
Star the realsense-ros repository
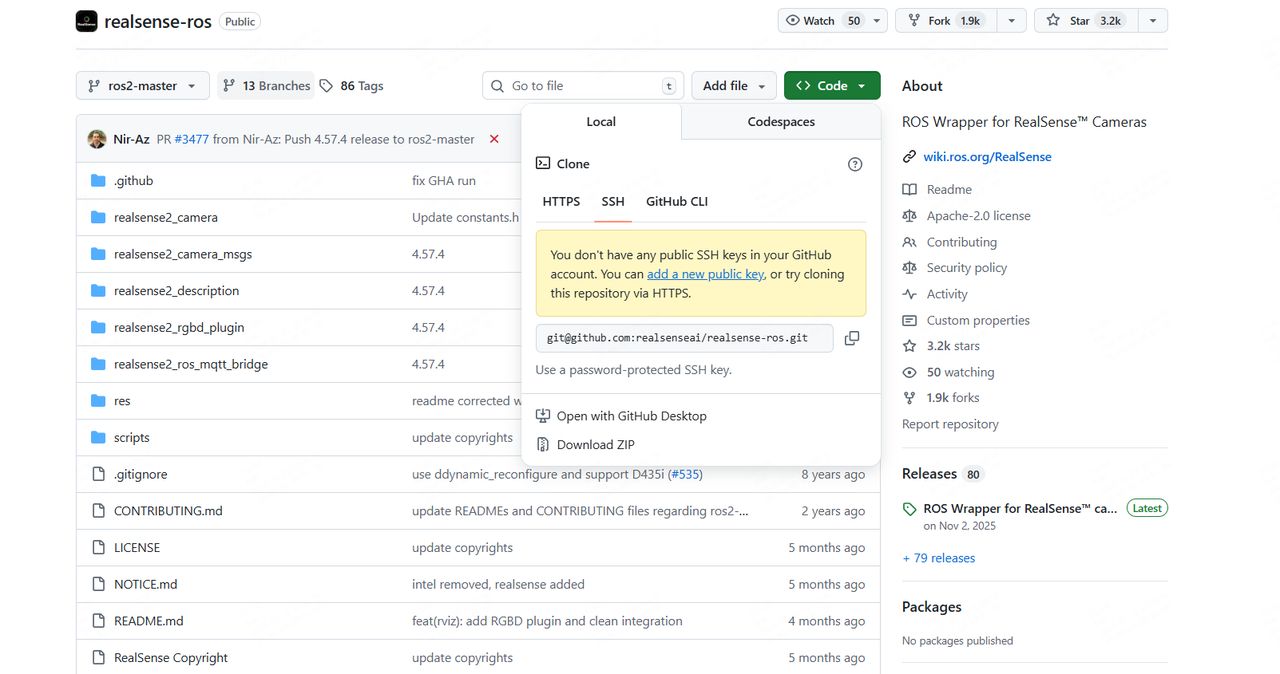coord(1087,21)
